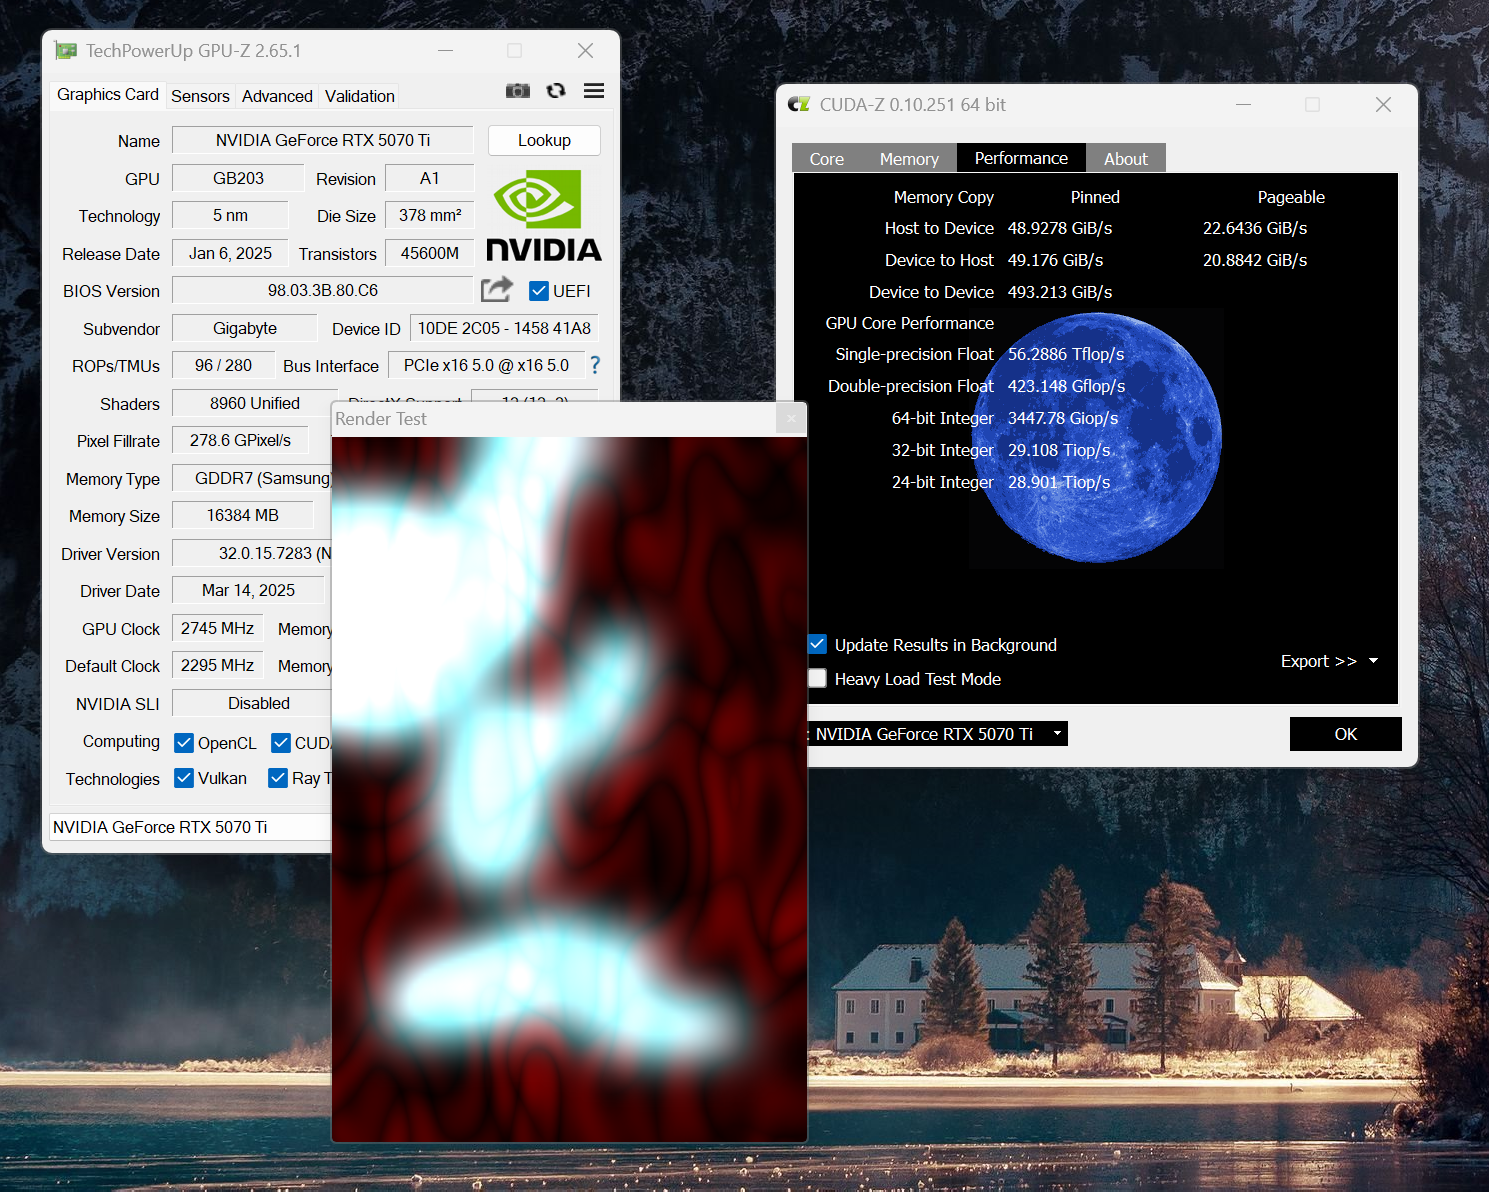Screen dimensions: 1489x1192
Task: Toggle the Ray Tracing checkbox
Action: click(278, 778)
